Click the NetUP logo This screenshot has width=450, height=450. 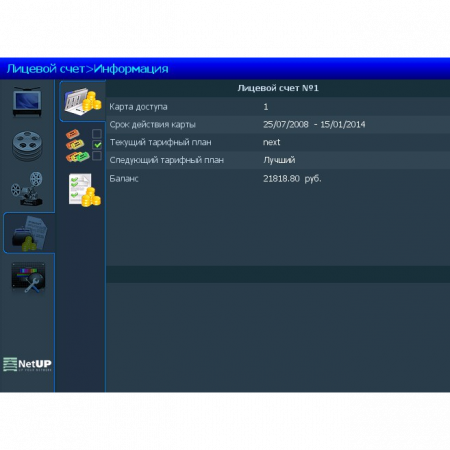pyautogui.click(x=27, y=364)
